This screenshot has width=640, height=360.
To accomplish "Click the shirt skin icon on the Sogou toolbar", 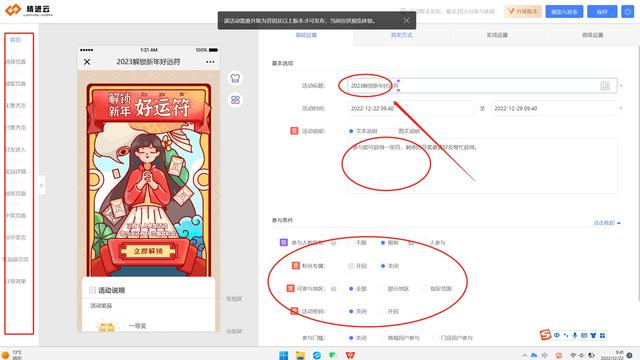I will pos(593,335).
